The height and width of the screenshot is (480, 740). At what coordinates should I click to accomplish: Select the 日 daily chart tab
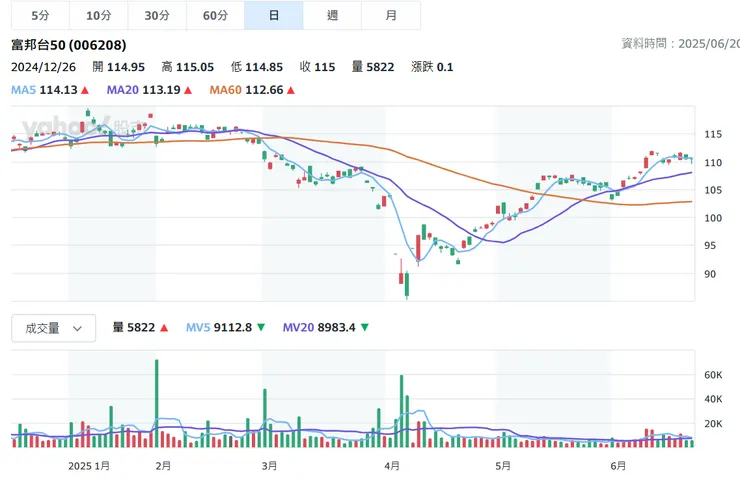[273, 15]
